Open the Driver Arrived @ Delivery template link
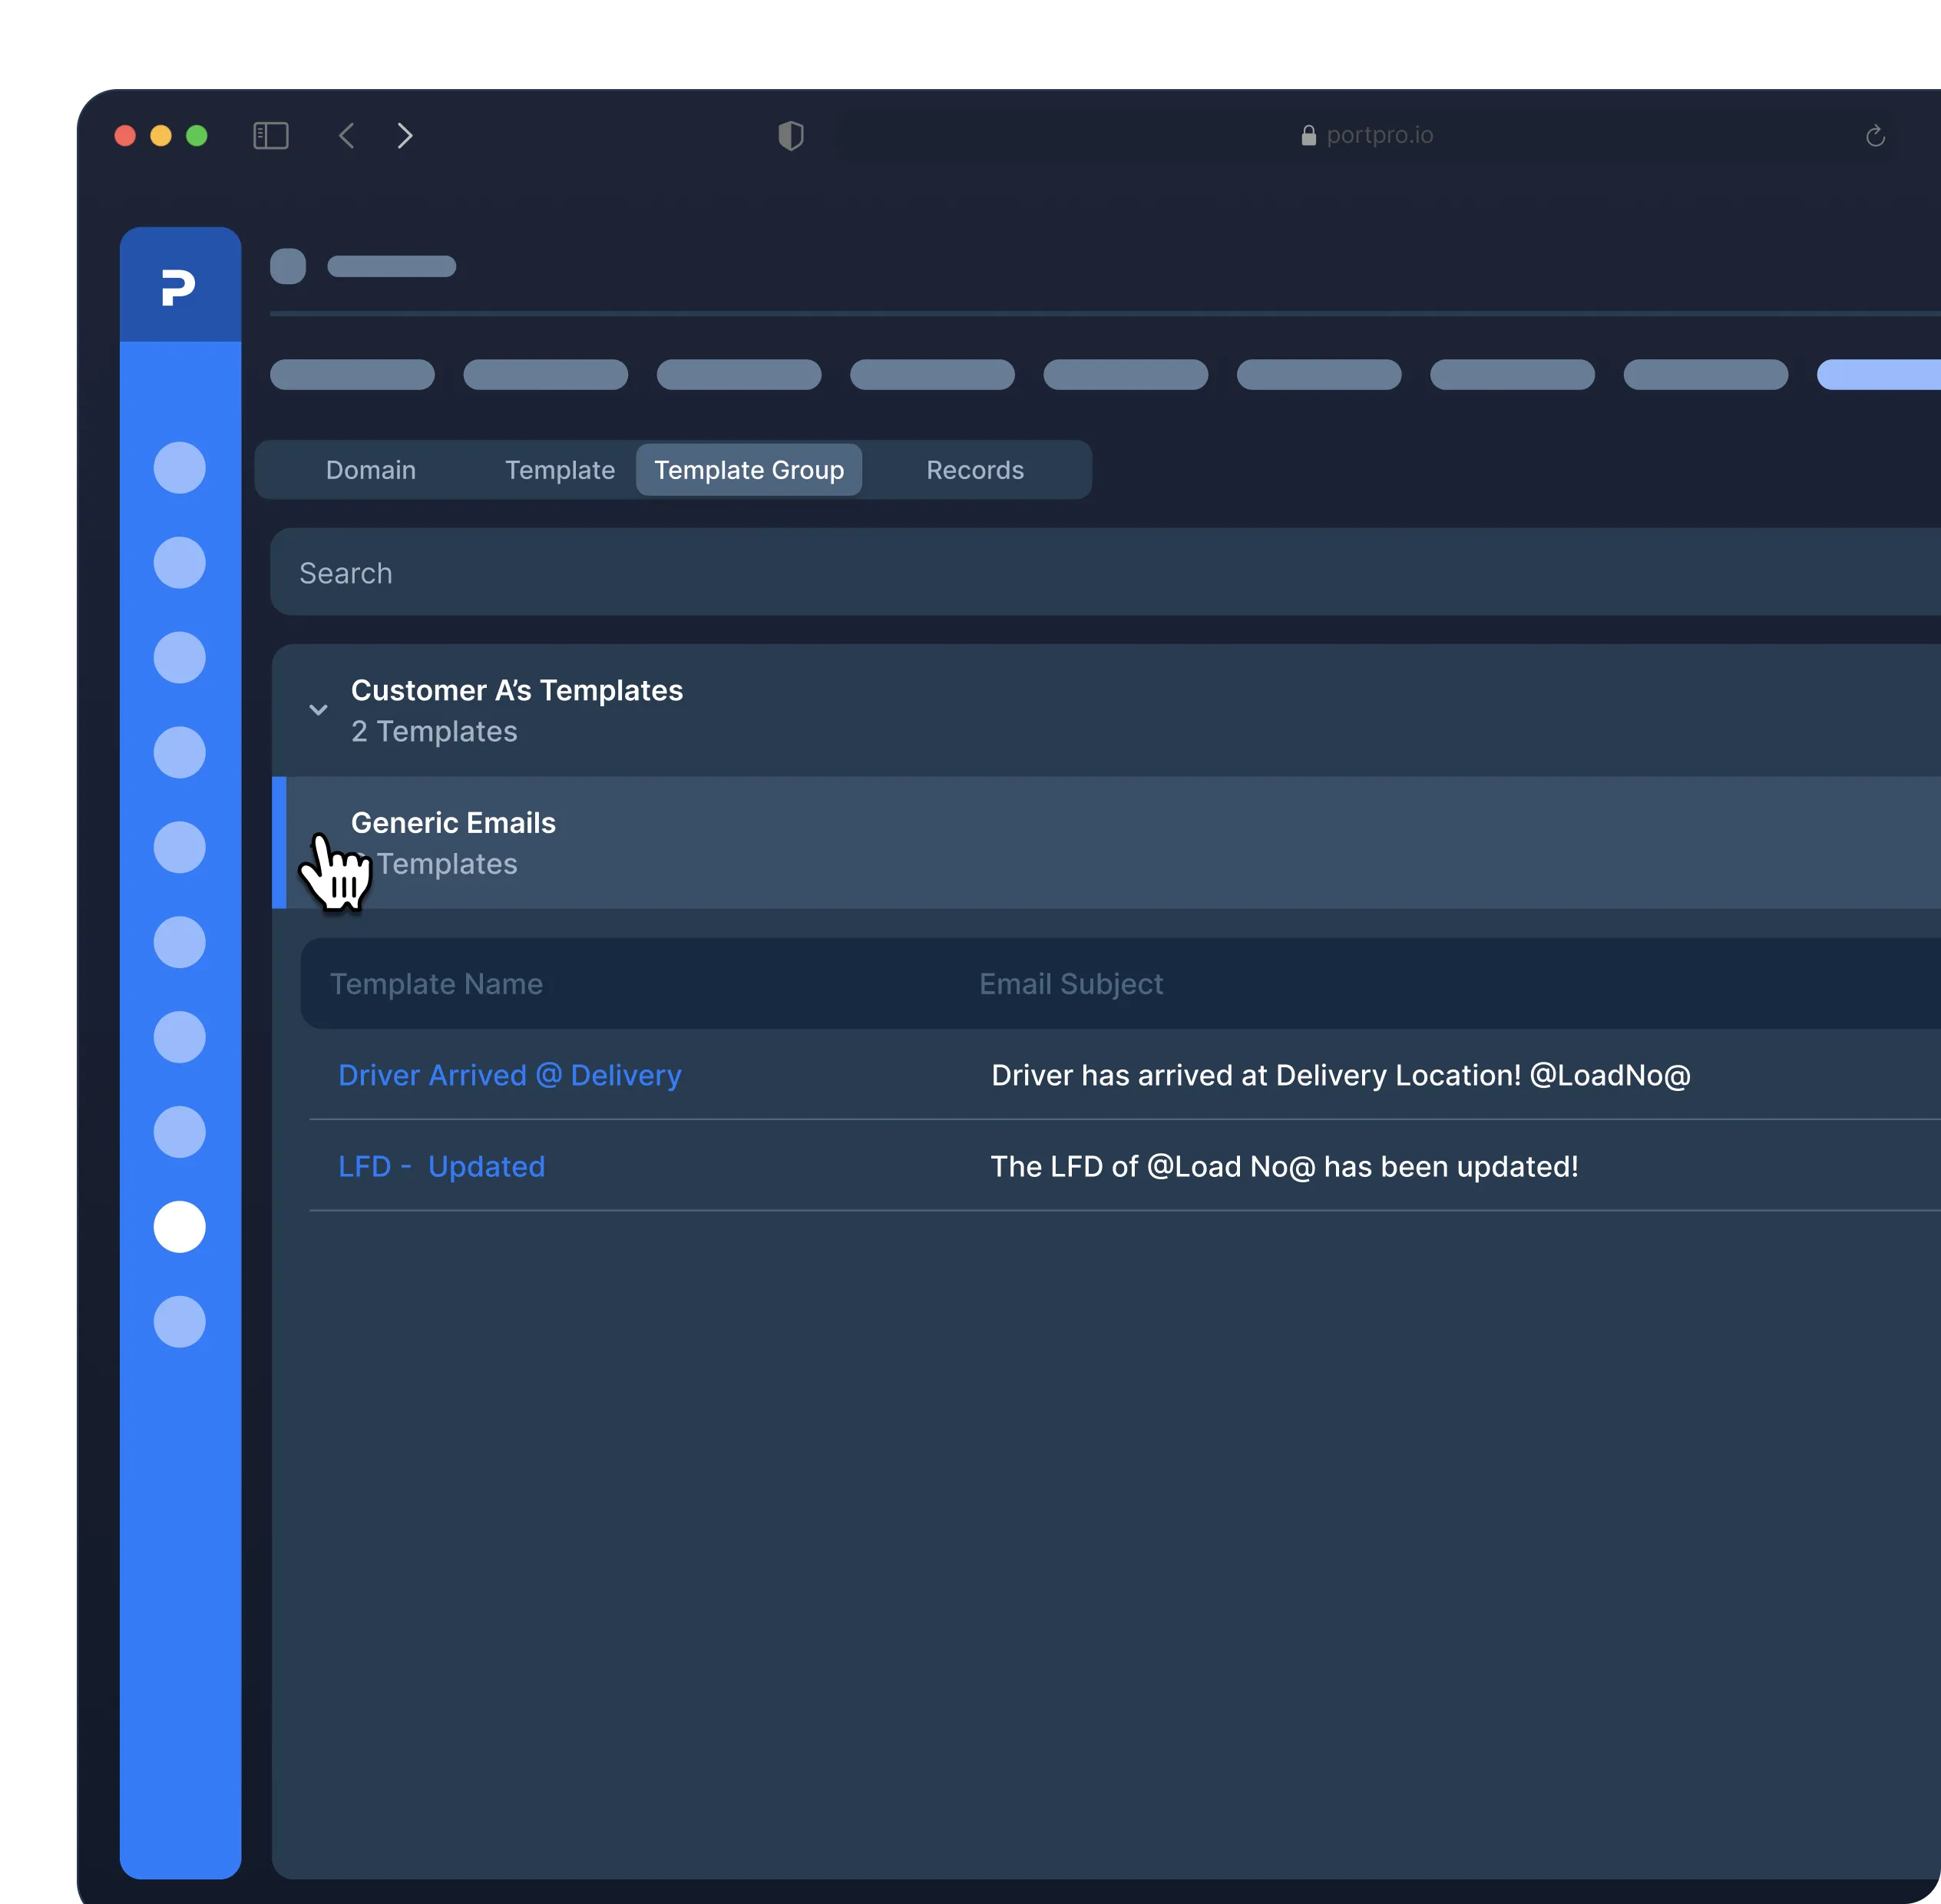 tap(509, 1075)
